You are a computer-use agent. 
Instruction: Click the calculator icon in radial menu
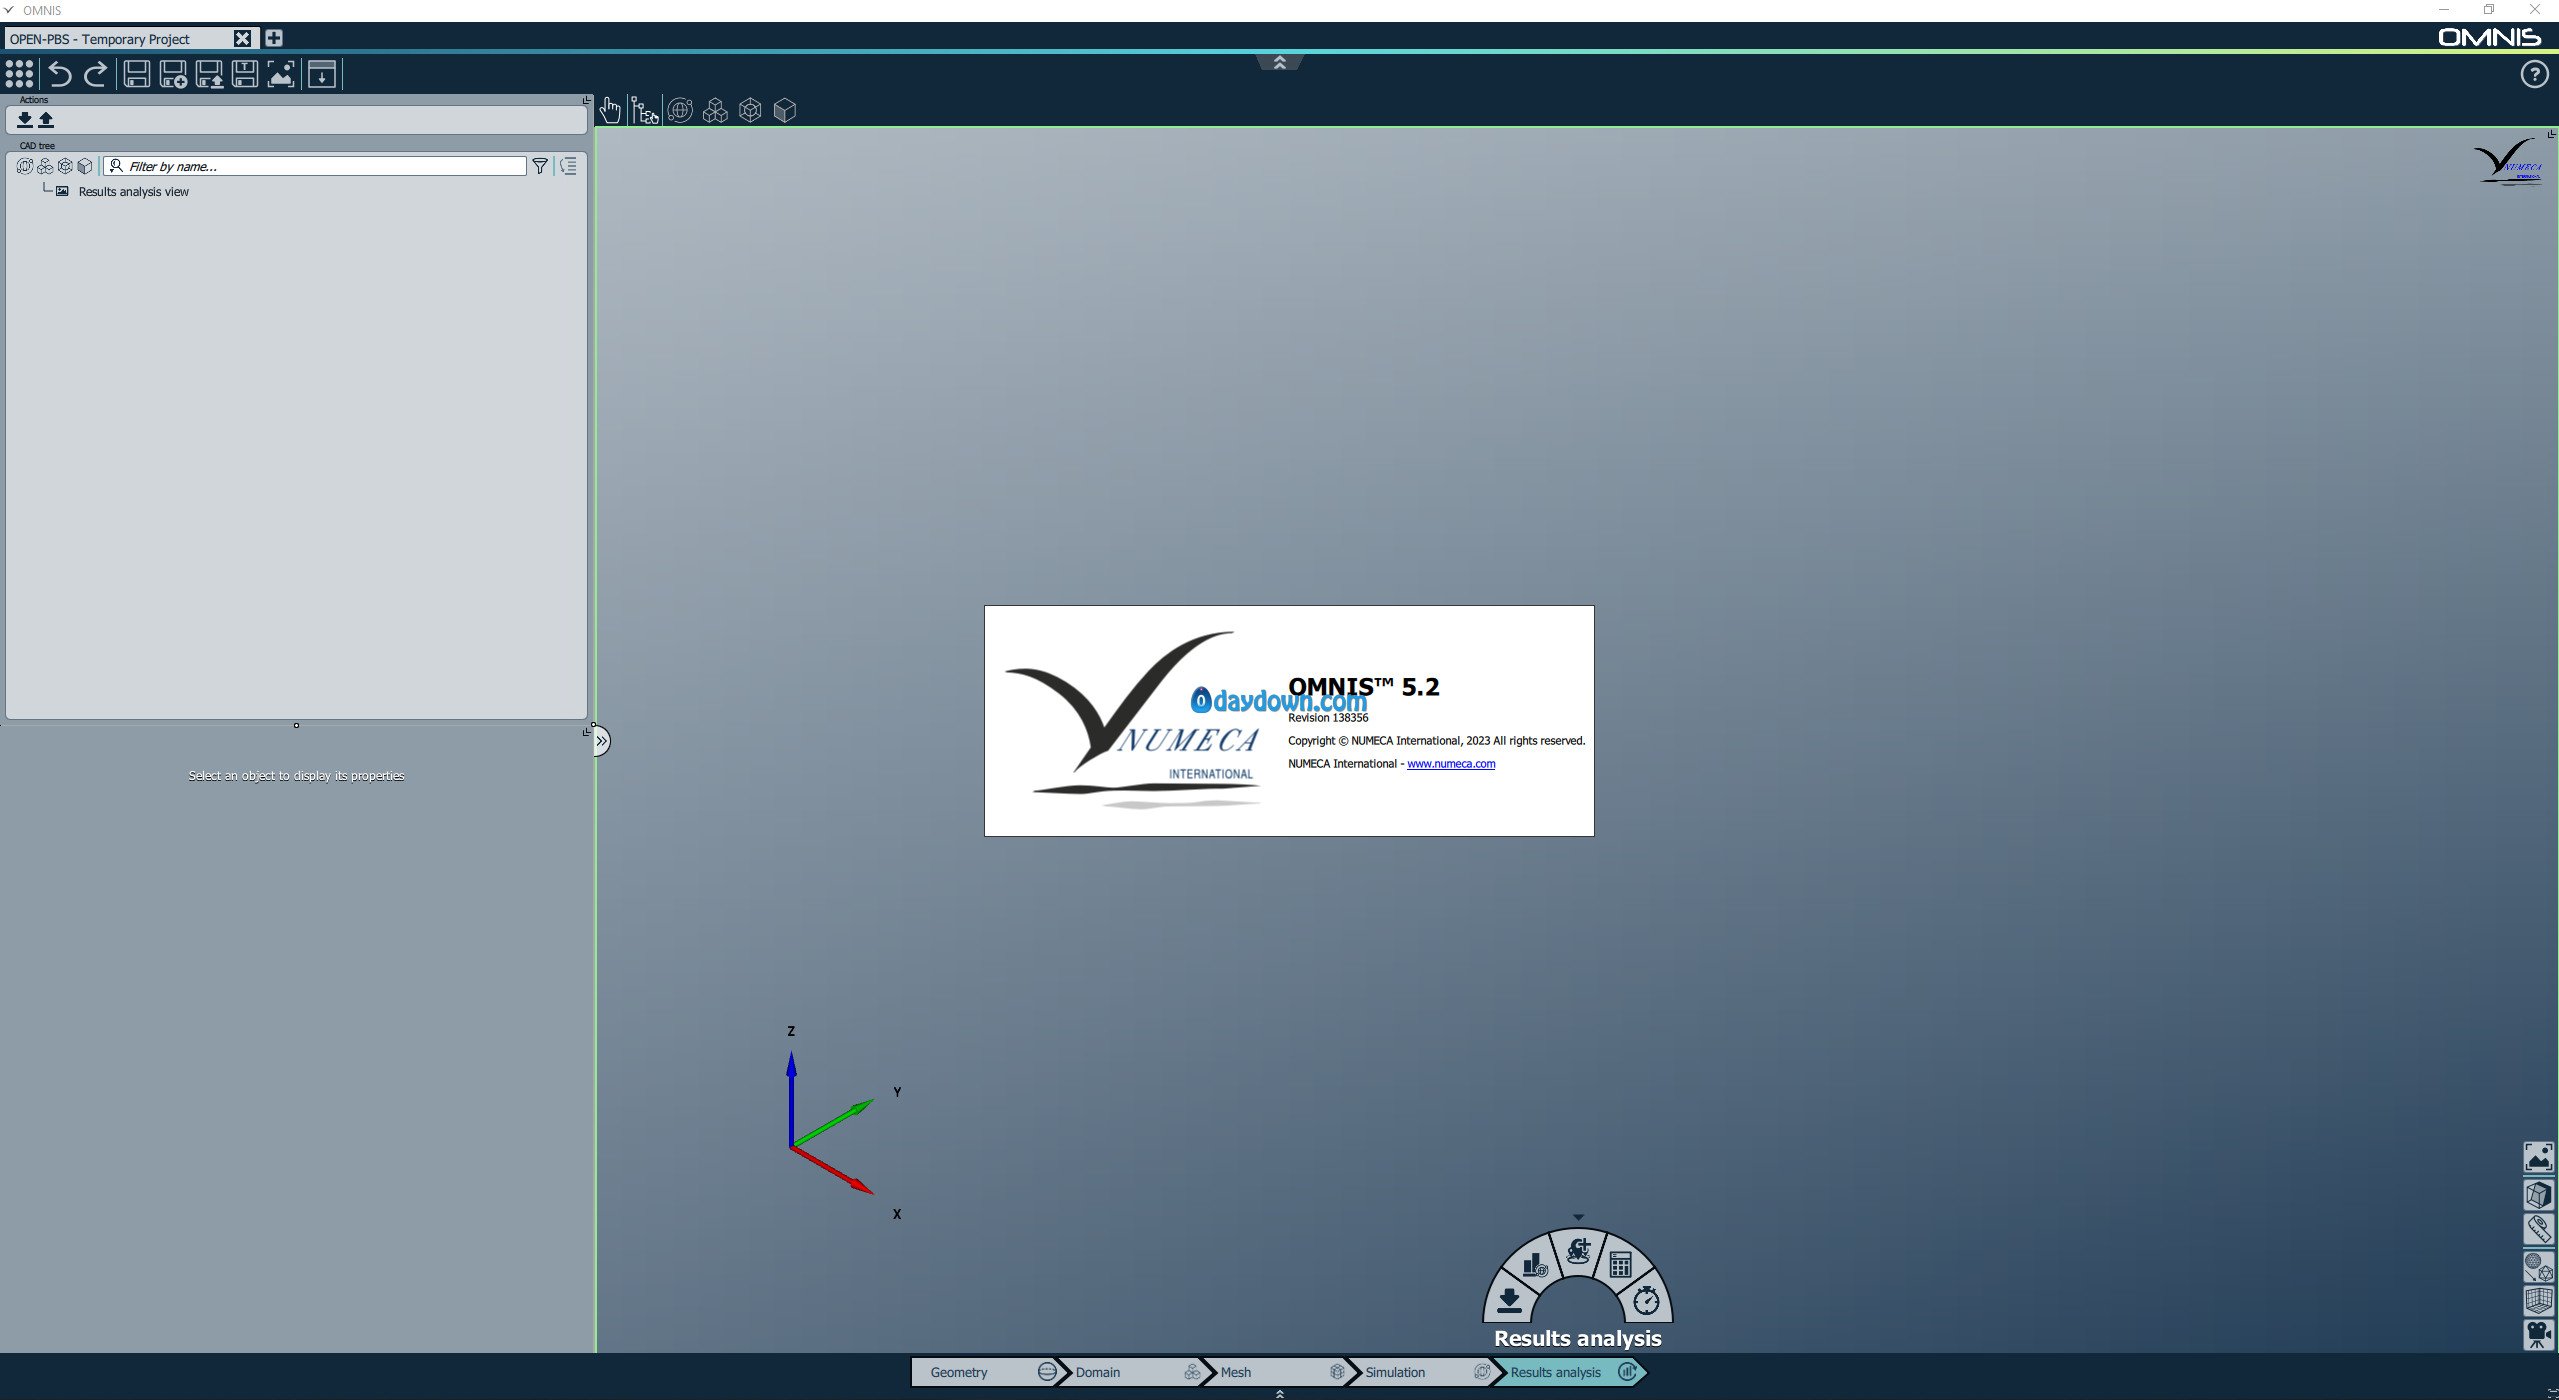(x=1621, y=1265)
